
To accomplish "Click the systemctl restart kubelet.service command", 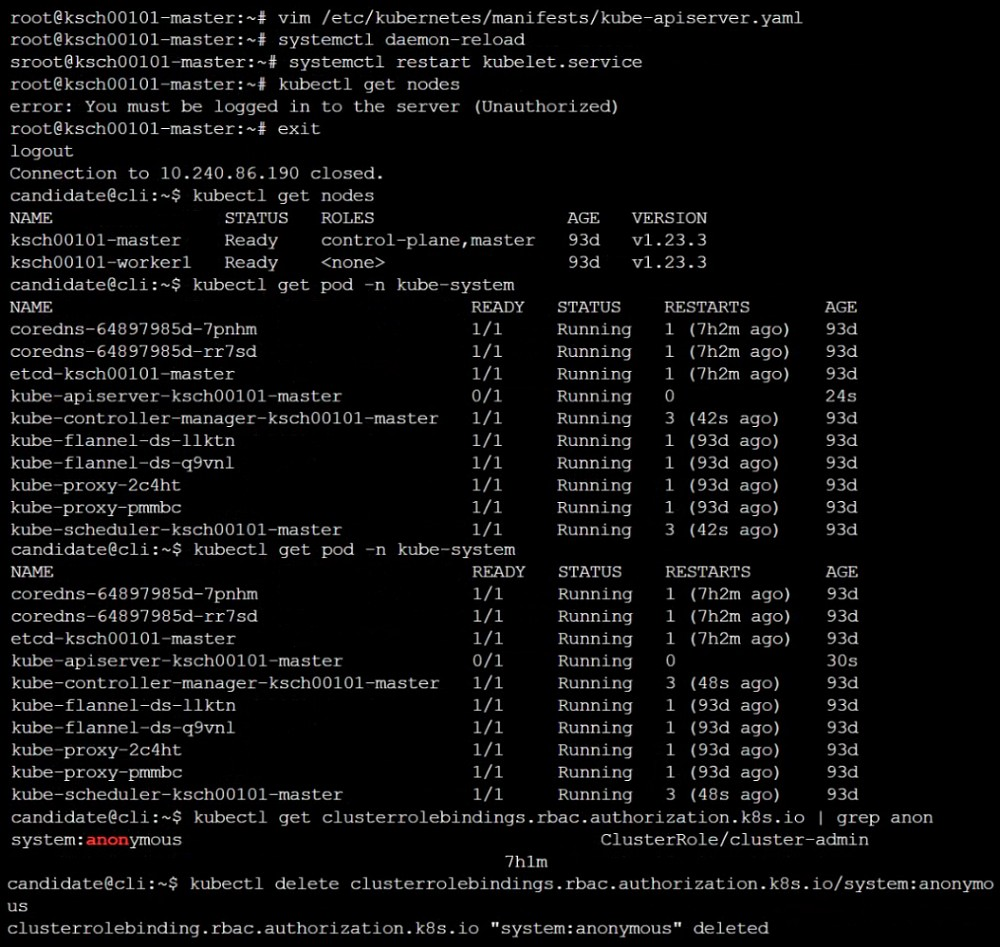I will (x=460, y=62).
